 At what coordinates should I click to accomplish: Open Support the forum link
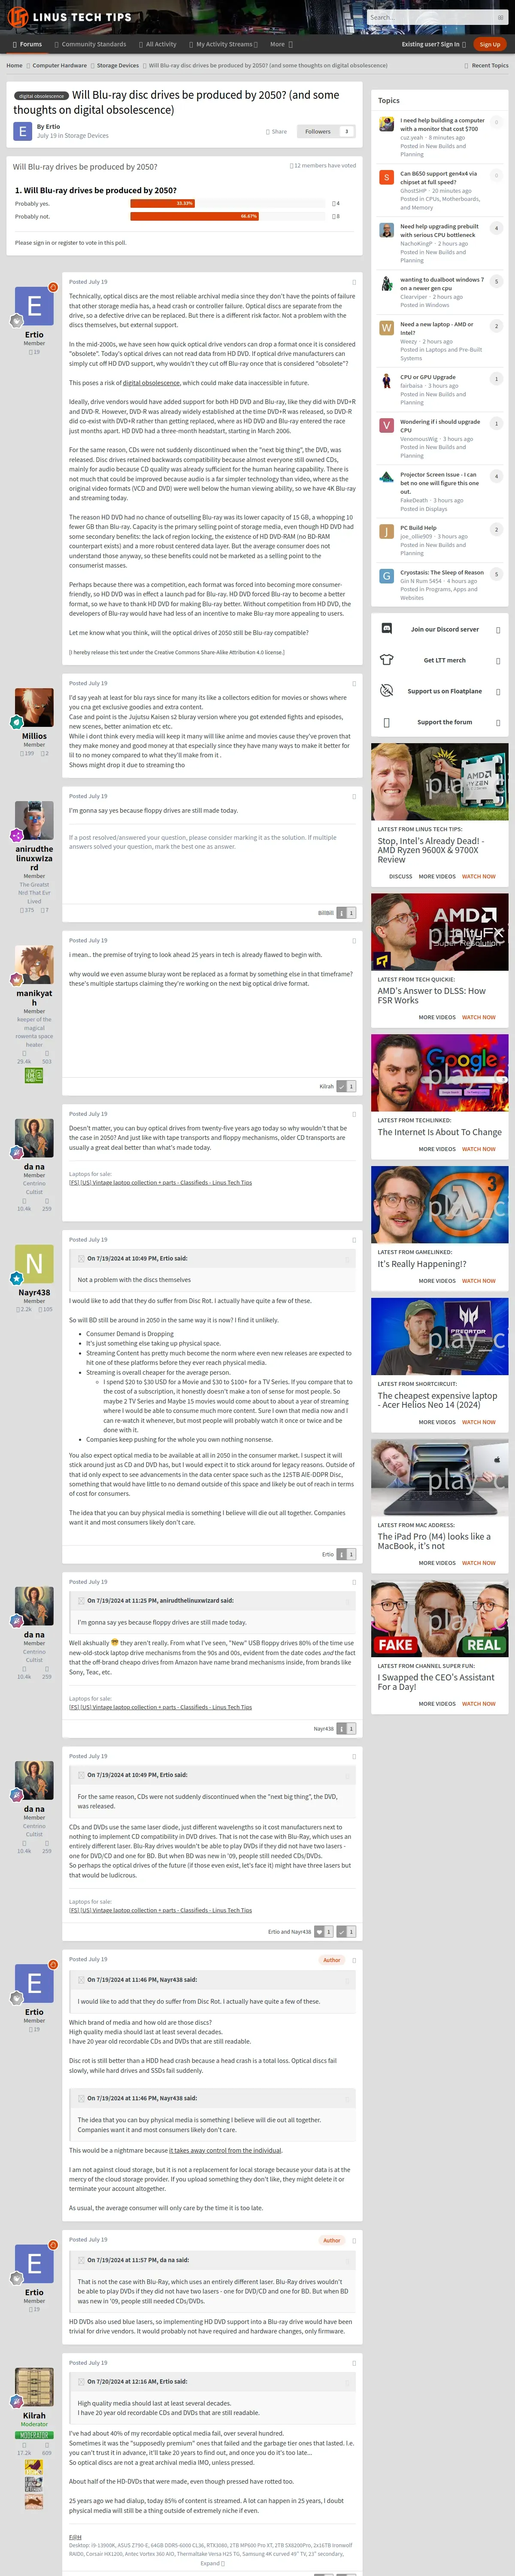click(x=444, y=722)
